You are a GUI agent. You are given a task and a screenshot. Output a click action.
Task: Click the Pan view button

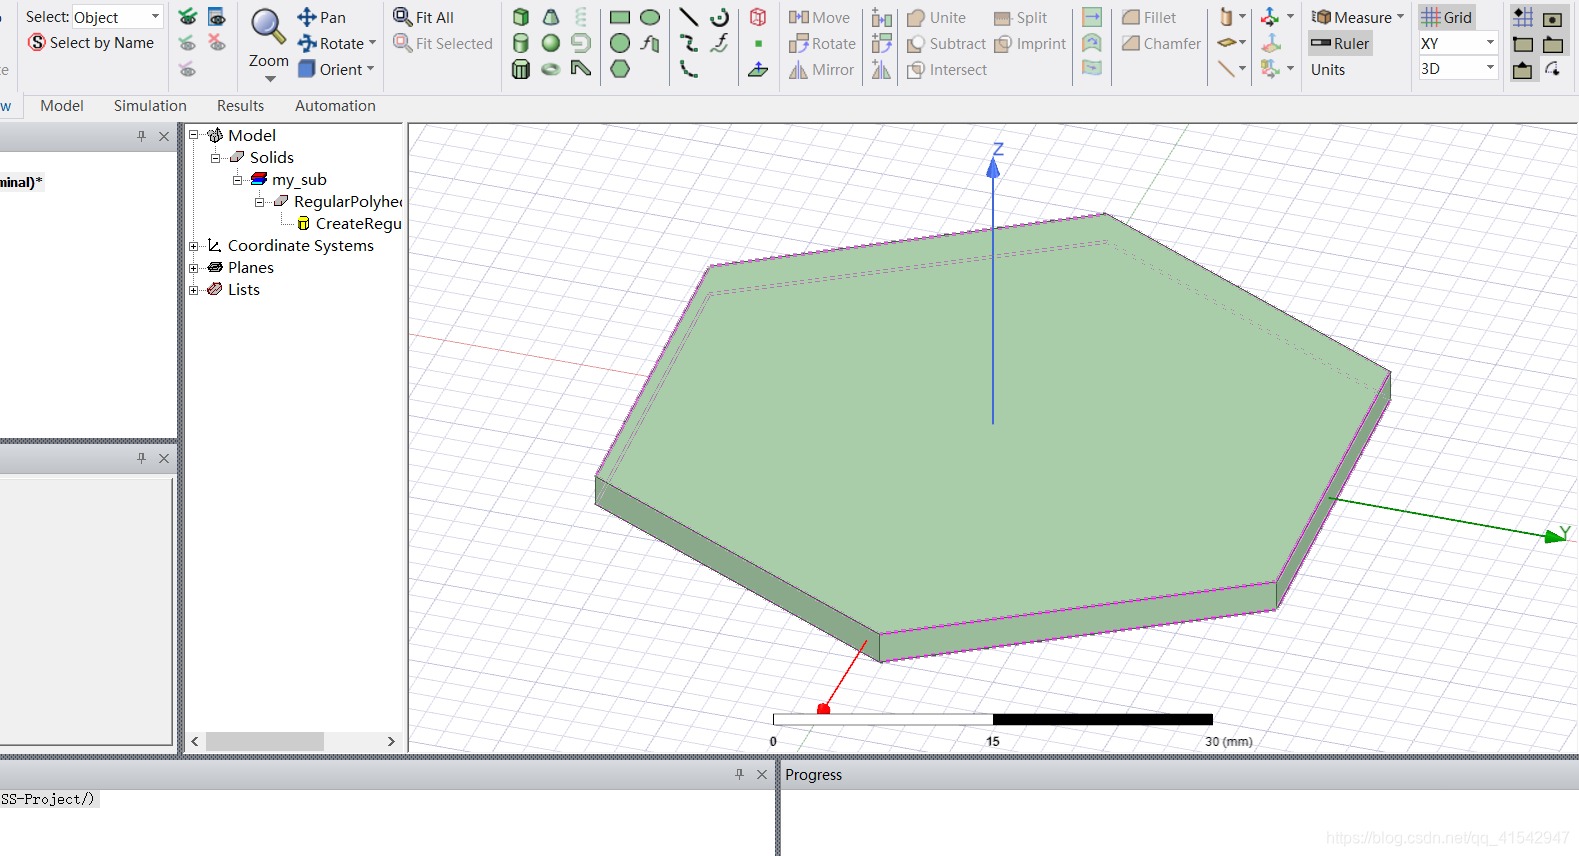[321, 17]
